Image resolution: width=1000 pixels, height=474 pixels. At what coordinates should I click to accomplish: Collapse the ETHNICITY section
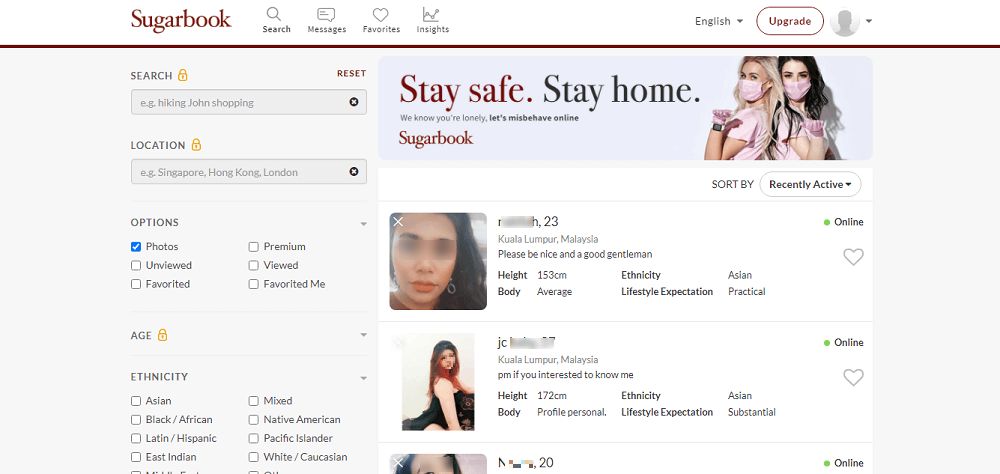tap(364, 378)
